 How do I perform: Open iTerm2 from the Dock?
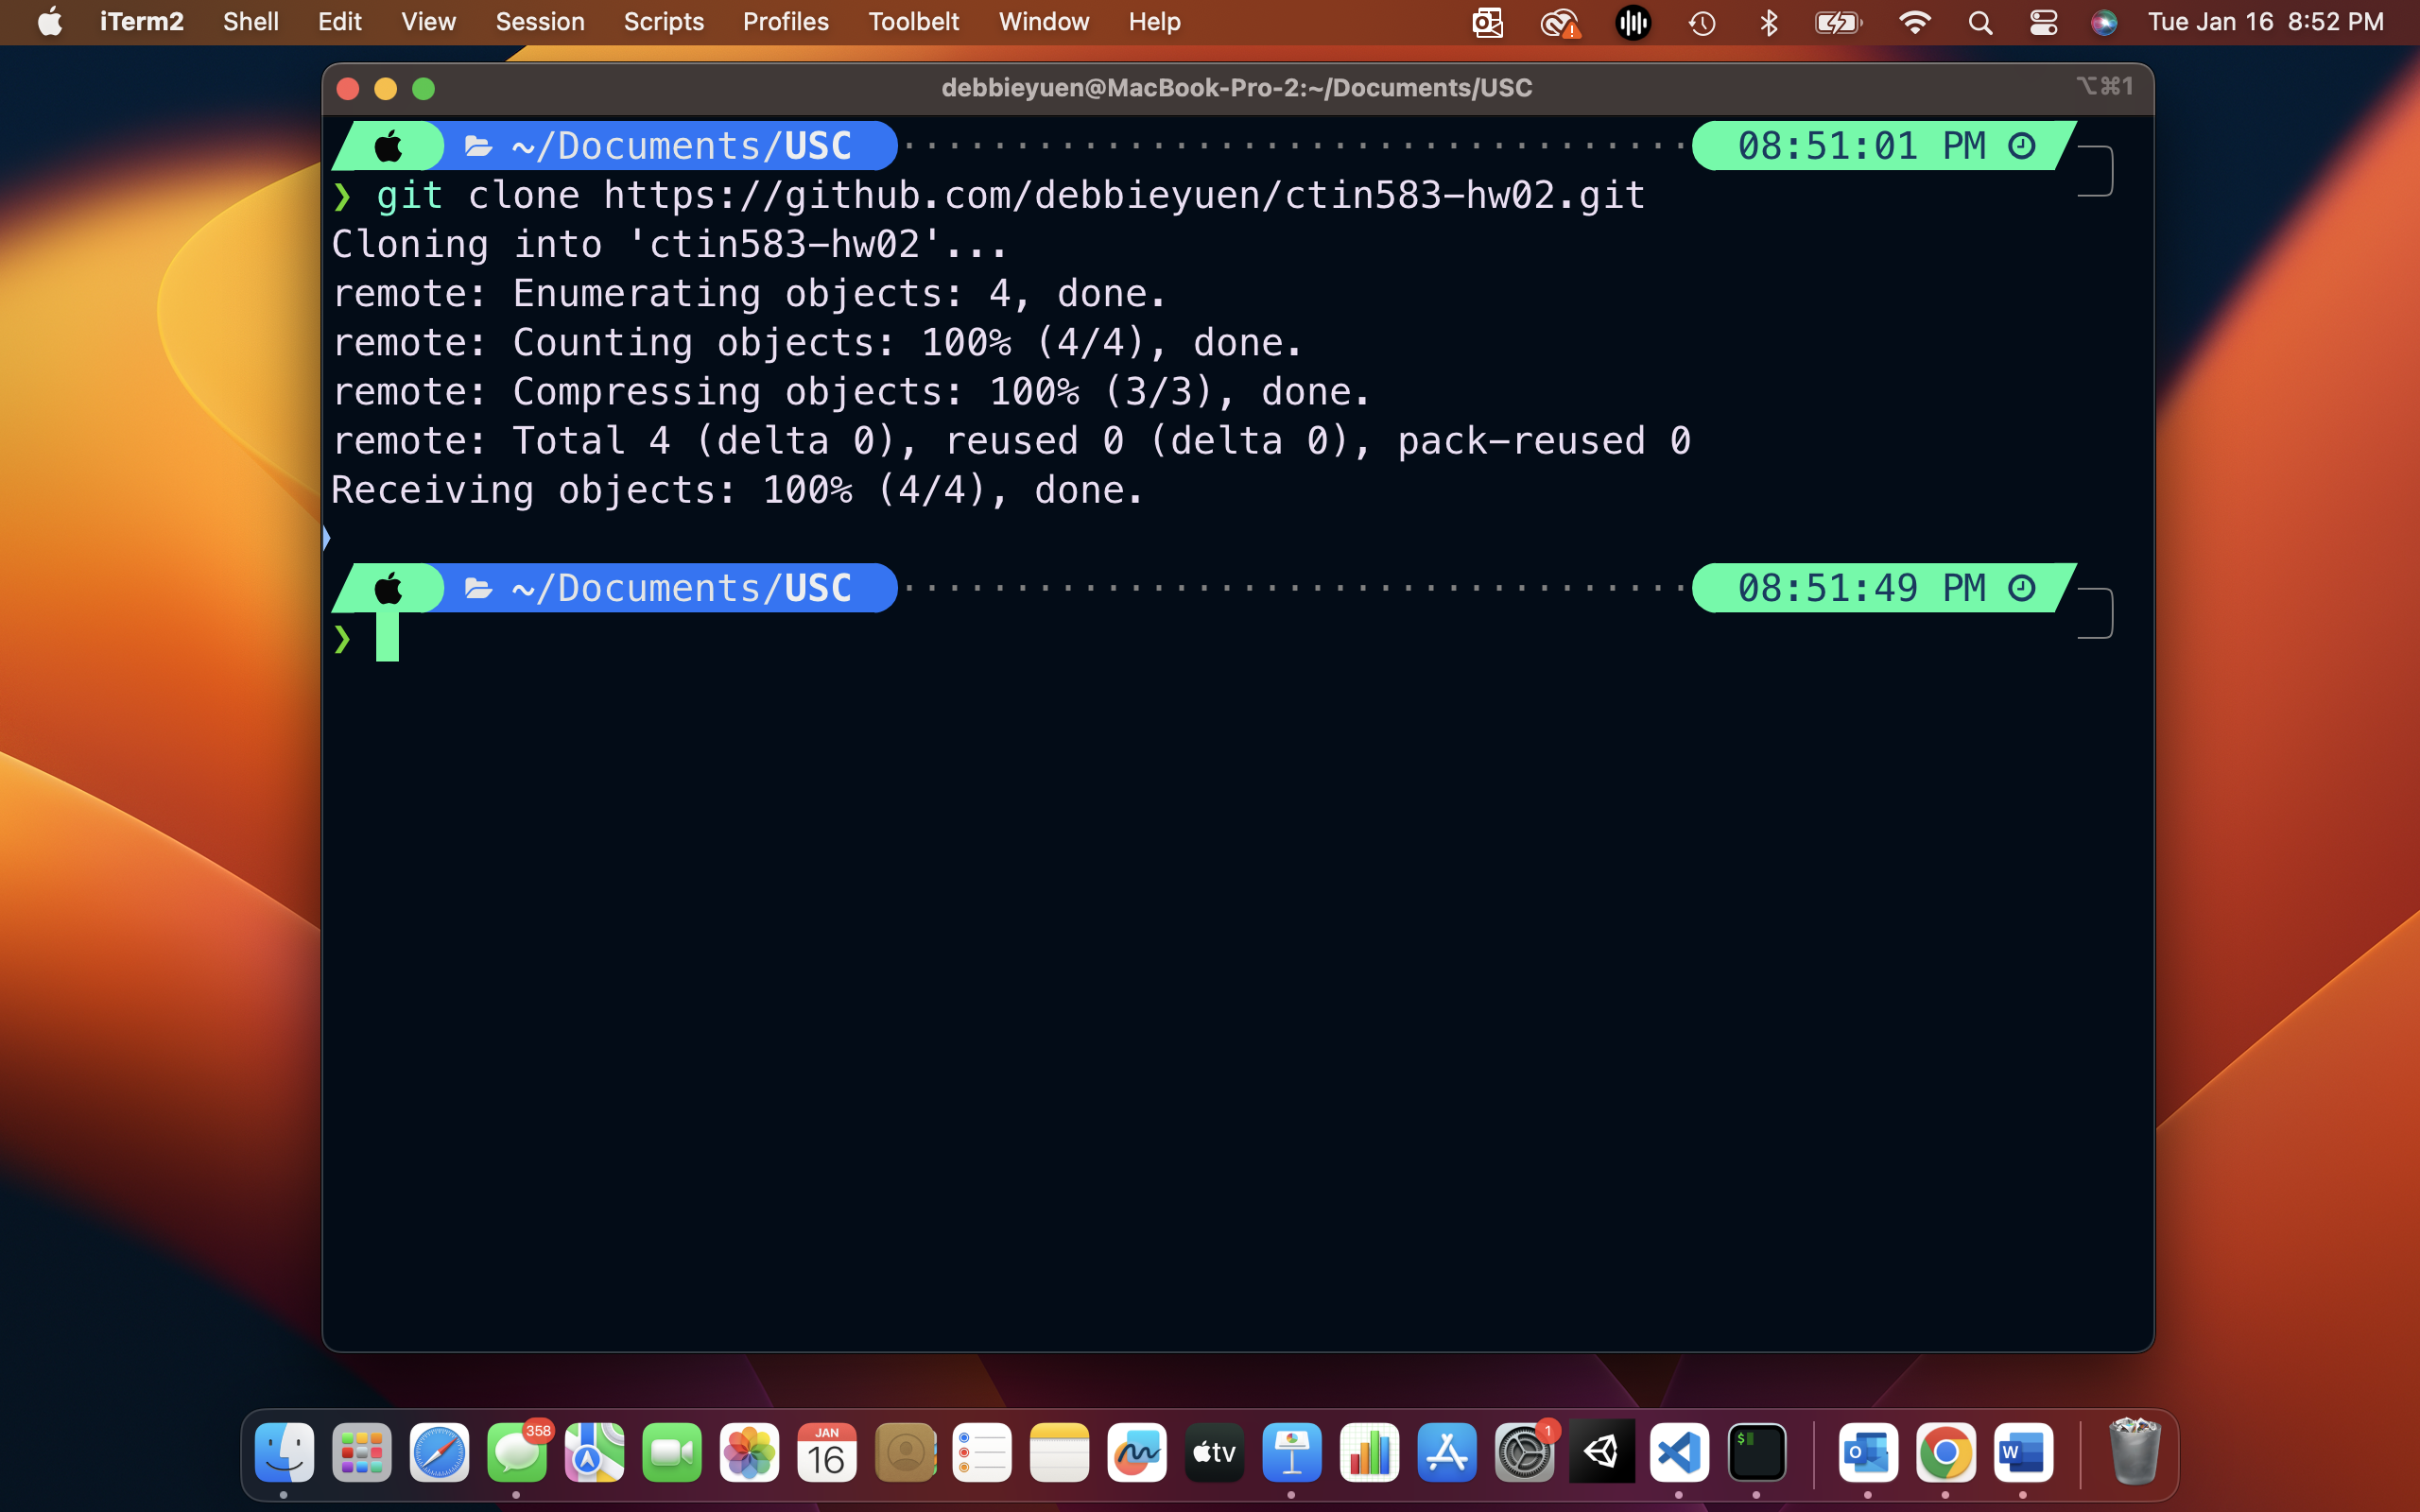[x=1757, y=1452]
